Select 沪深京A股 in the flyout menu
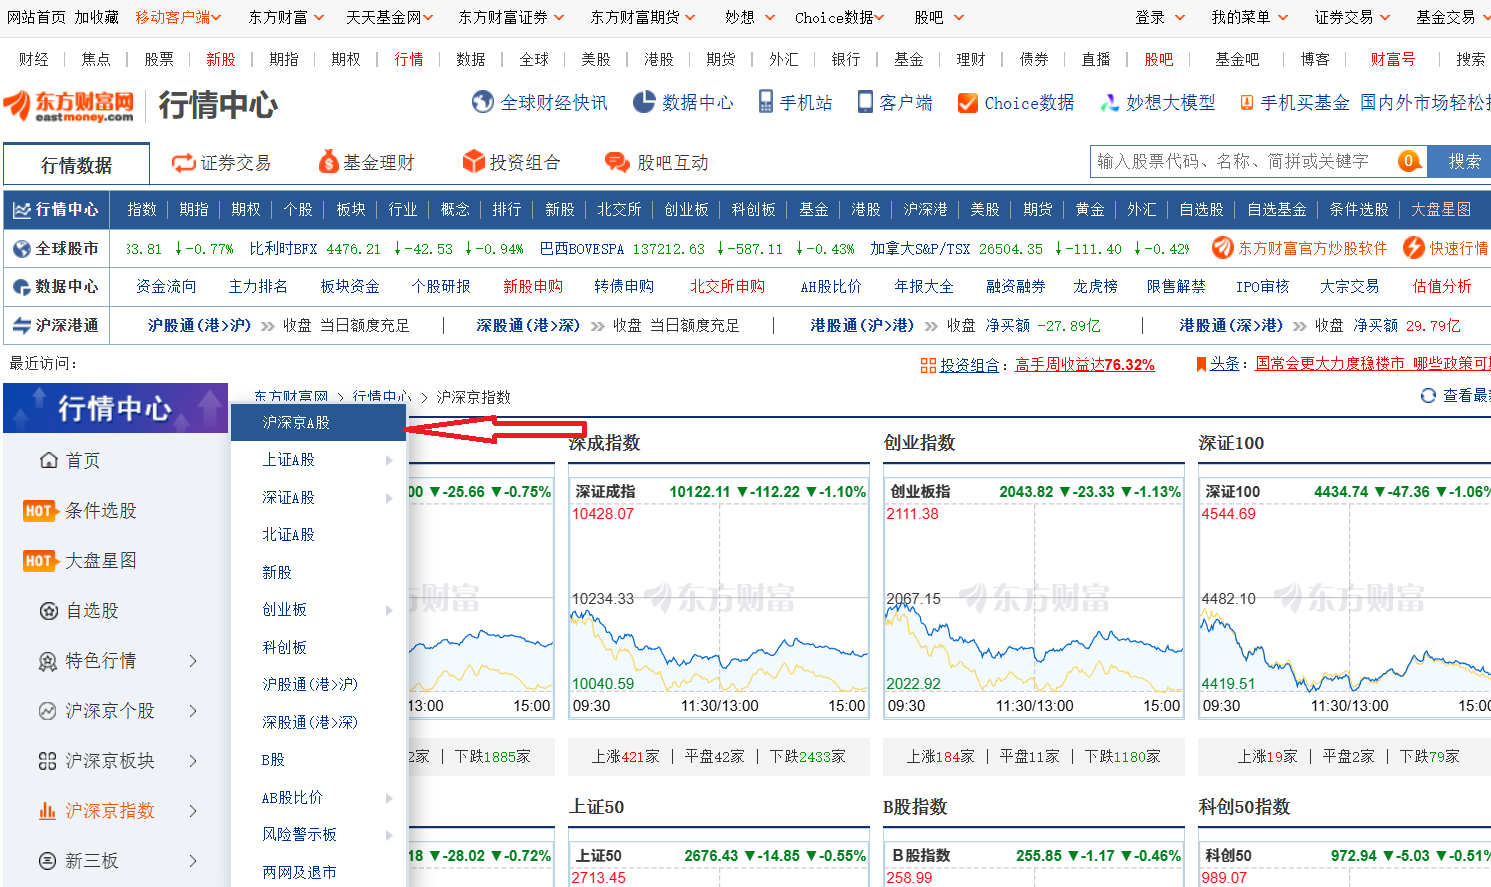This screenshot has width=1491, height=887. point(318,422)
